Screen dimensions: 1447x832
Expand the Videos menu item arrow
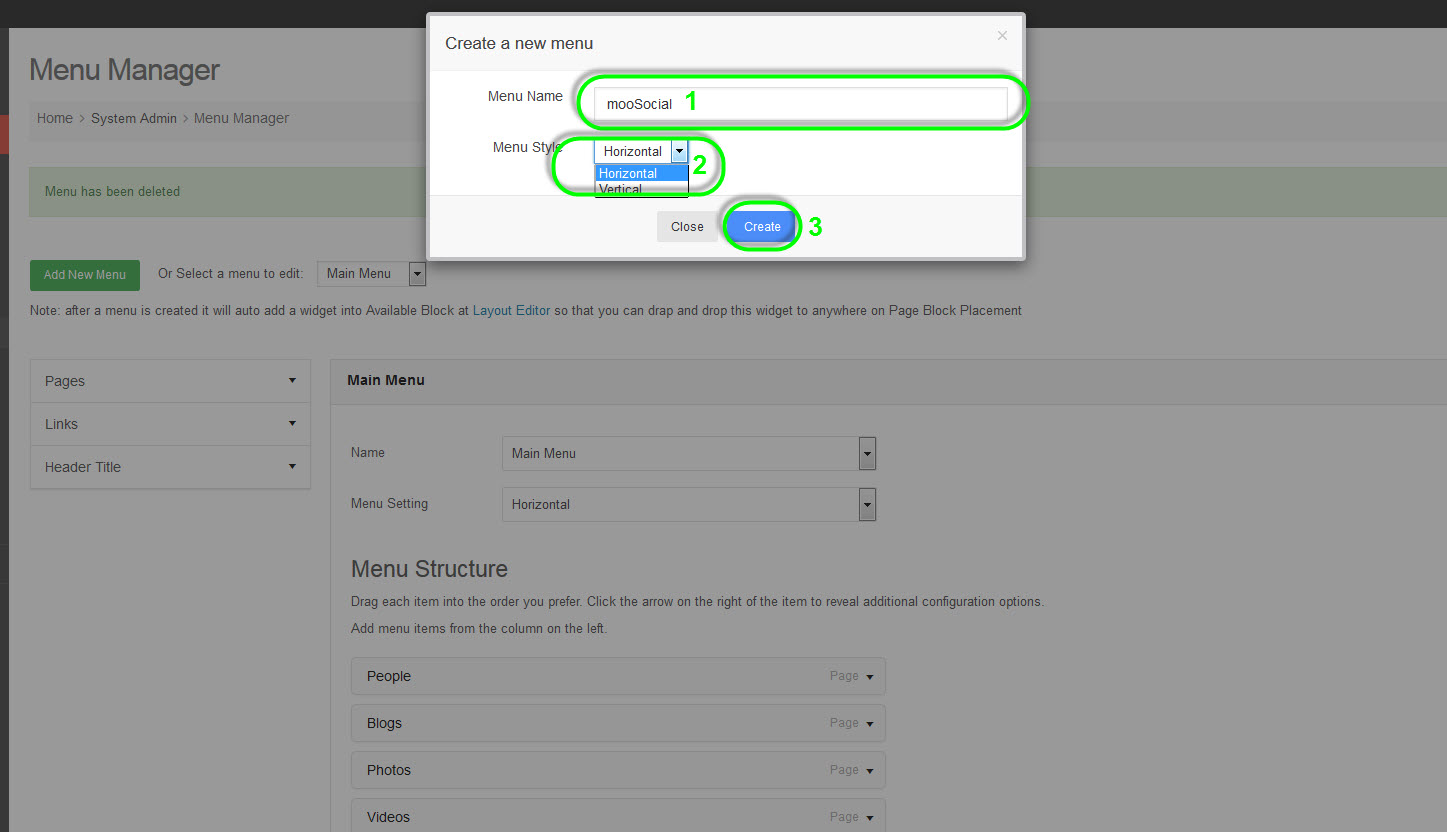869,818
